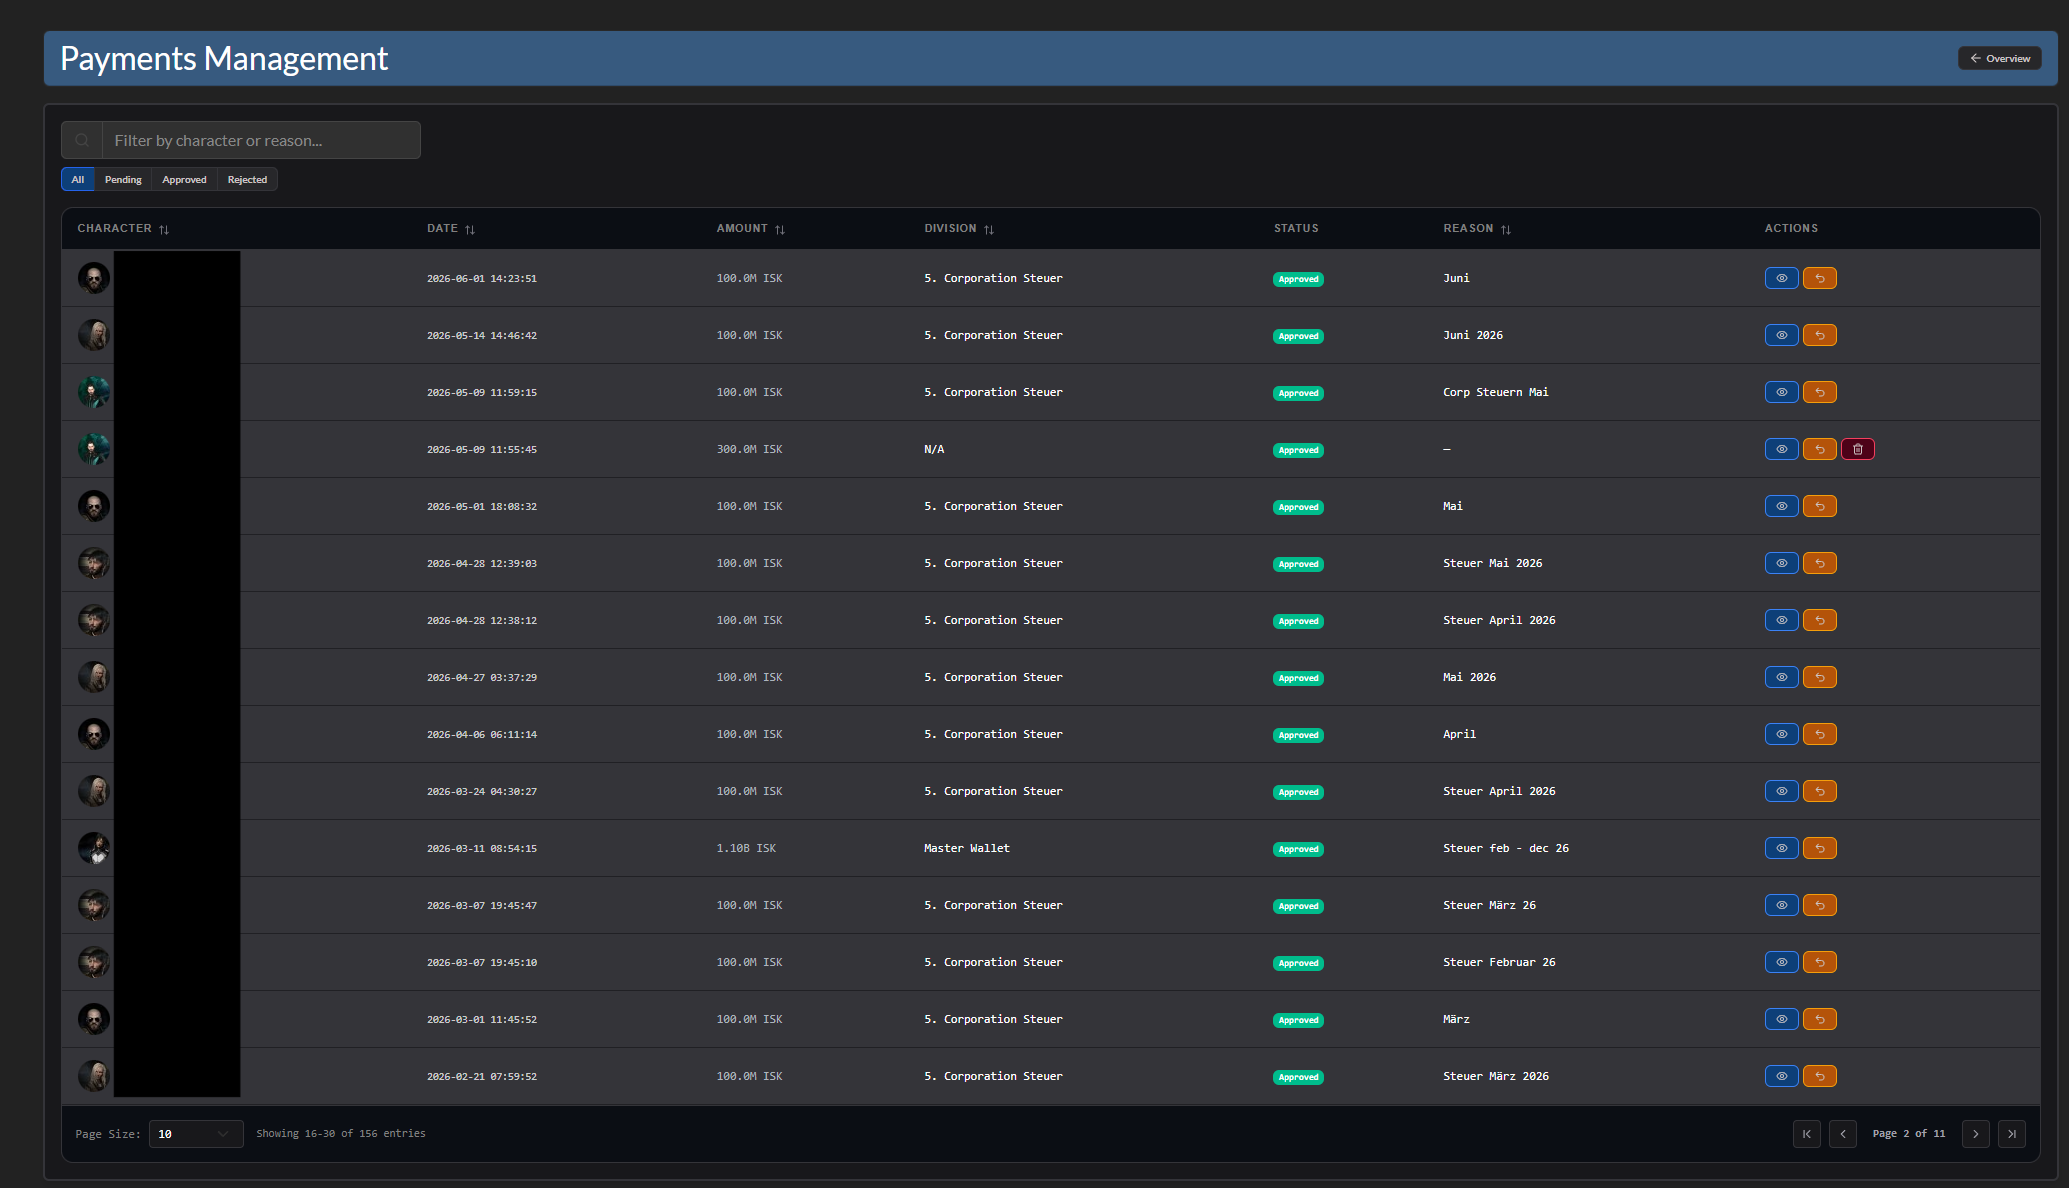Filter payments by Rejected

click(x=247, y=179)
